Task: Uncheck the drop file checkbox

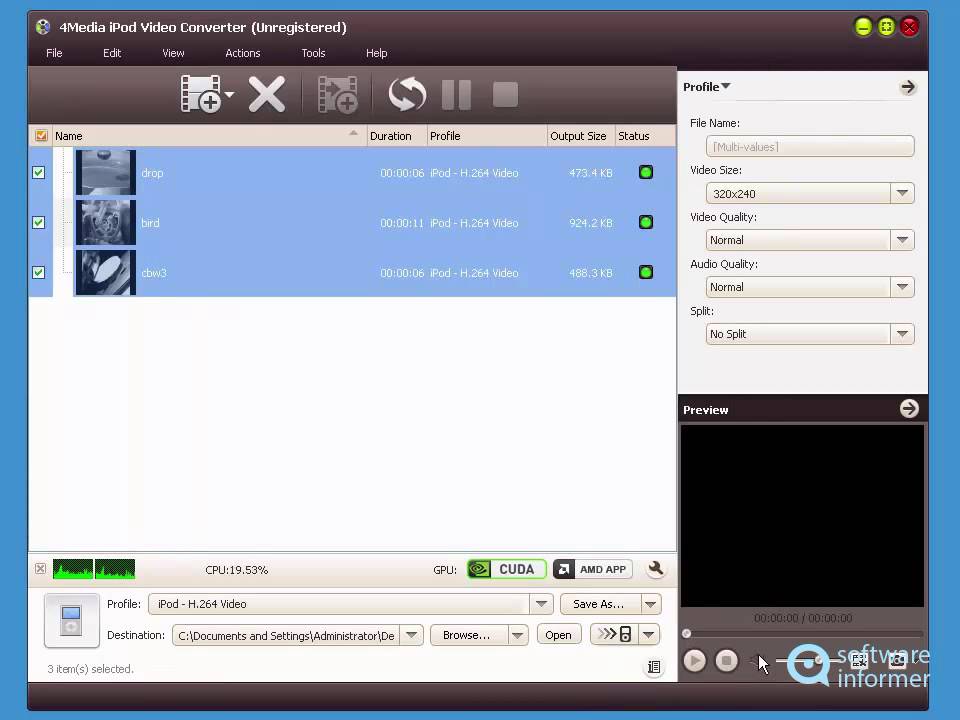Action: (x=39, y=173)
